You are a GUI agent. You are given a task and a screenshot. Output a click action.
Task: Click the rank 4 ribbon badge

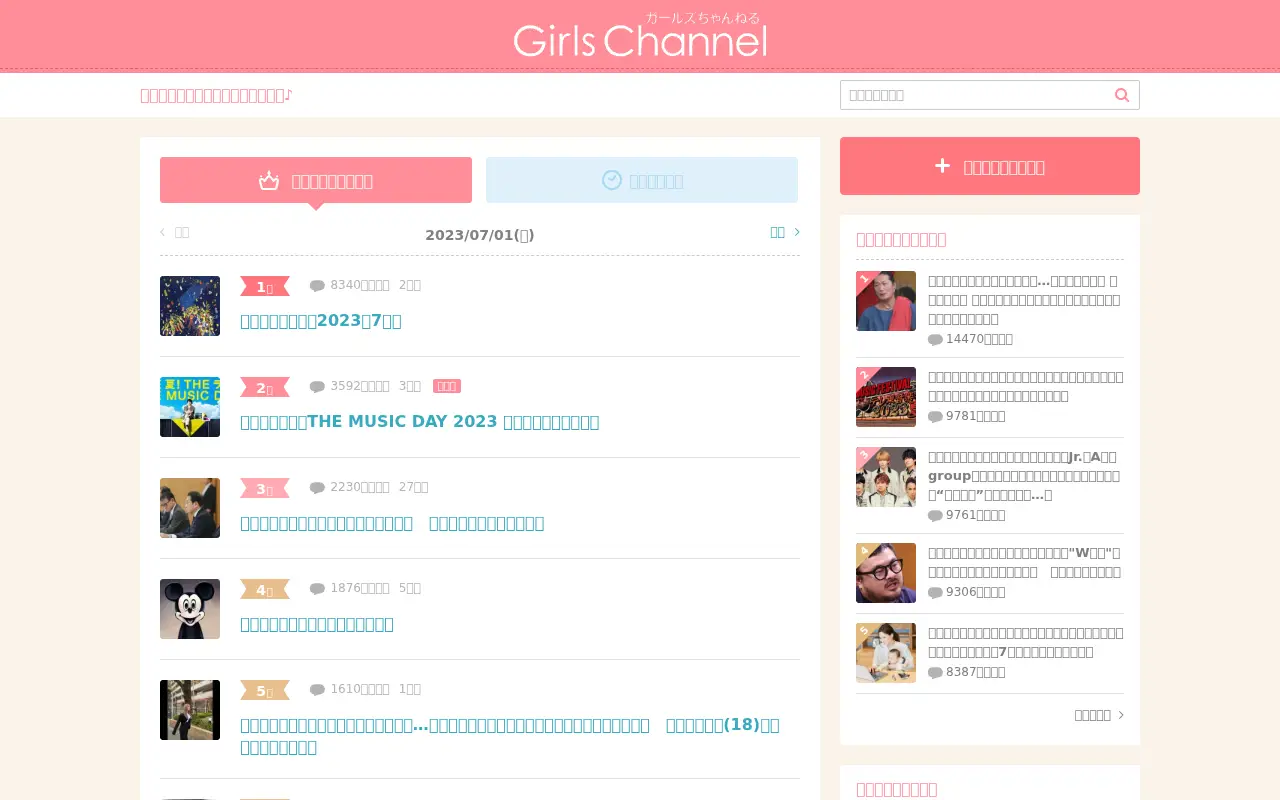[265, 590]
